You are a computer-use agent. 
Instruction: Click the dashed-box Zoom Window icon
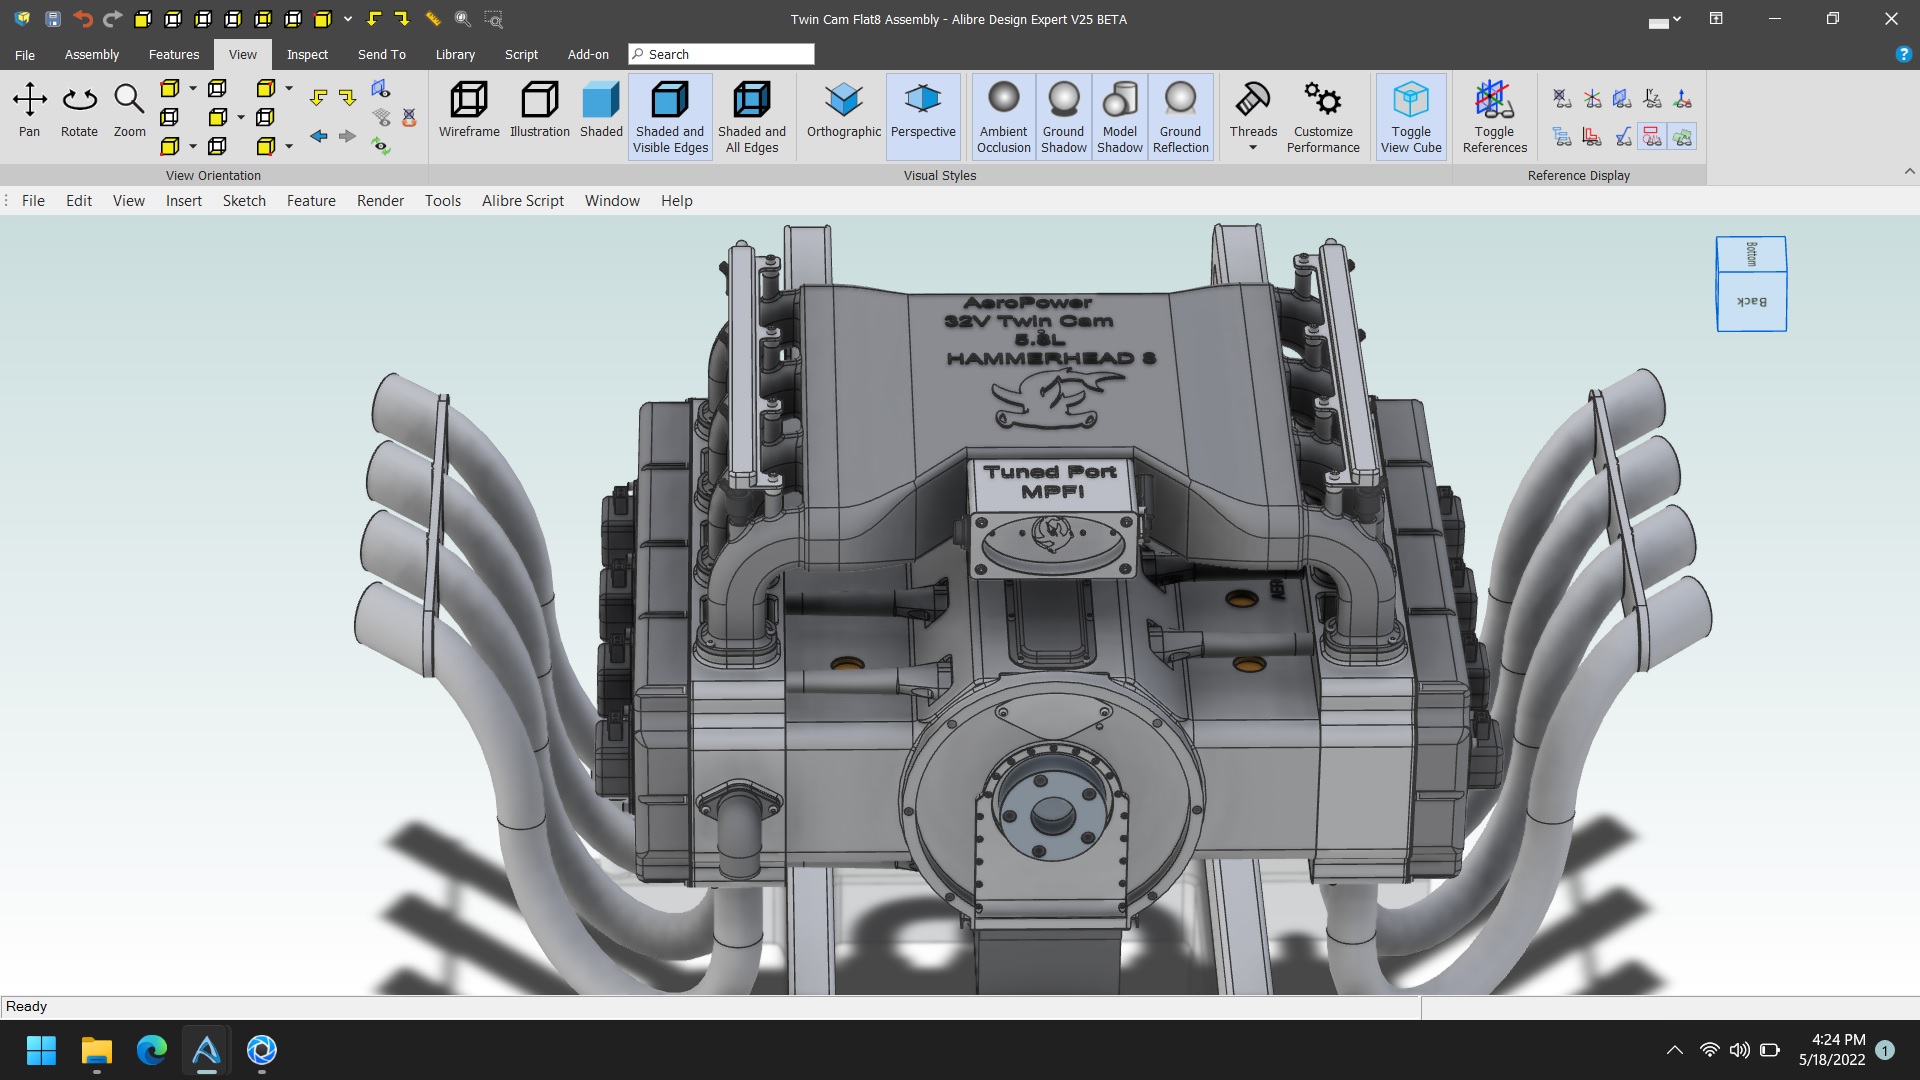click(493, 19)
